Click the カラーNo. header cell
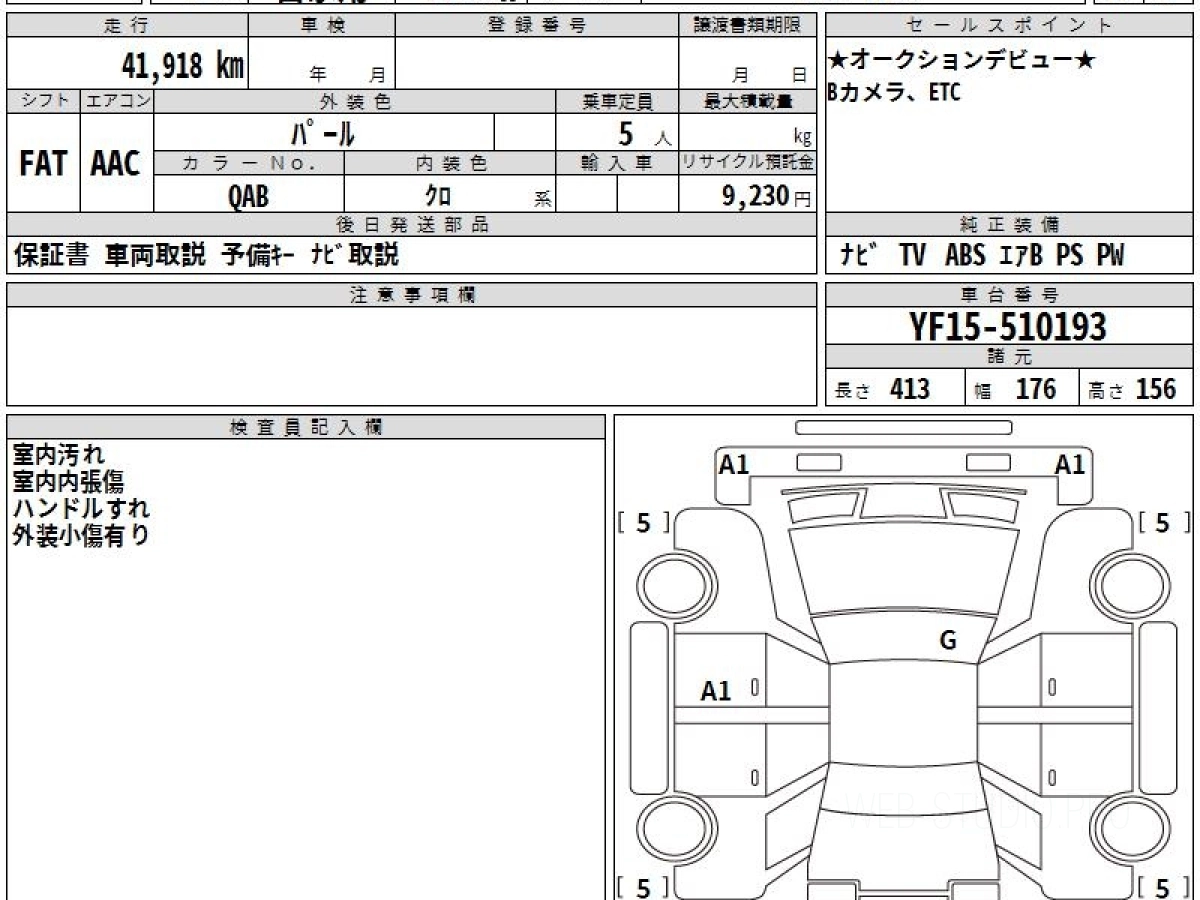Viewport: 1200px width, 900px height. pyautogui.click(x=249, y=163)
